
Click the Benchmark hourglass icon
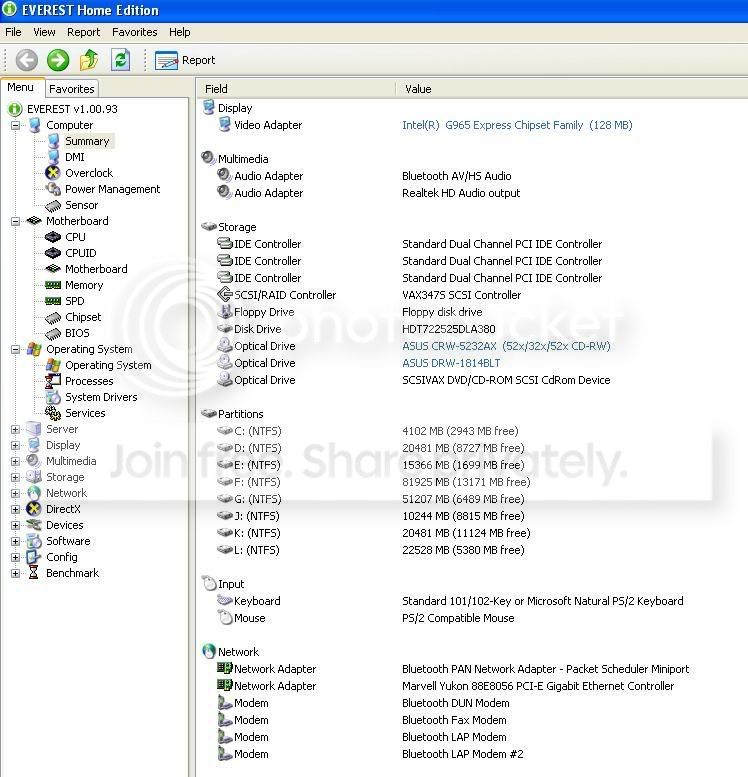tap(34, 573)
